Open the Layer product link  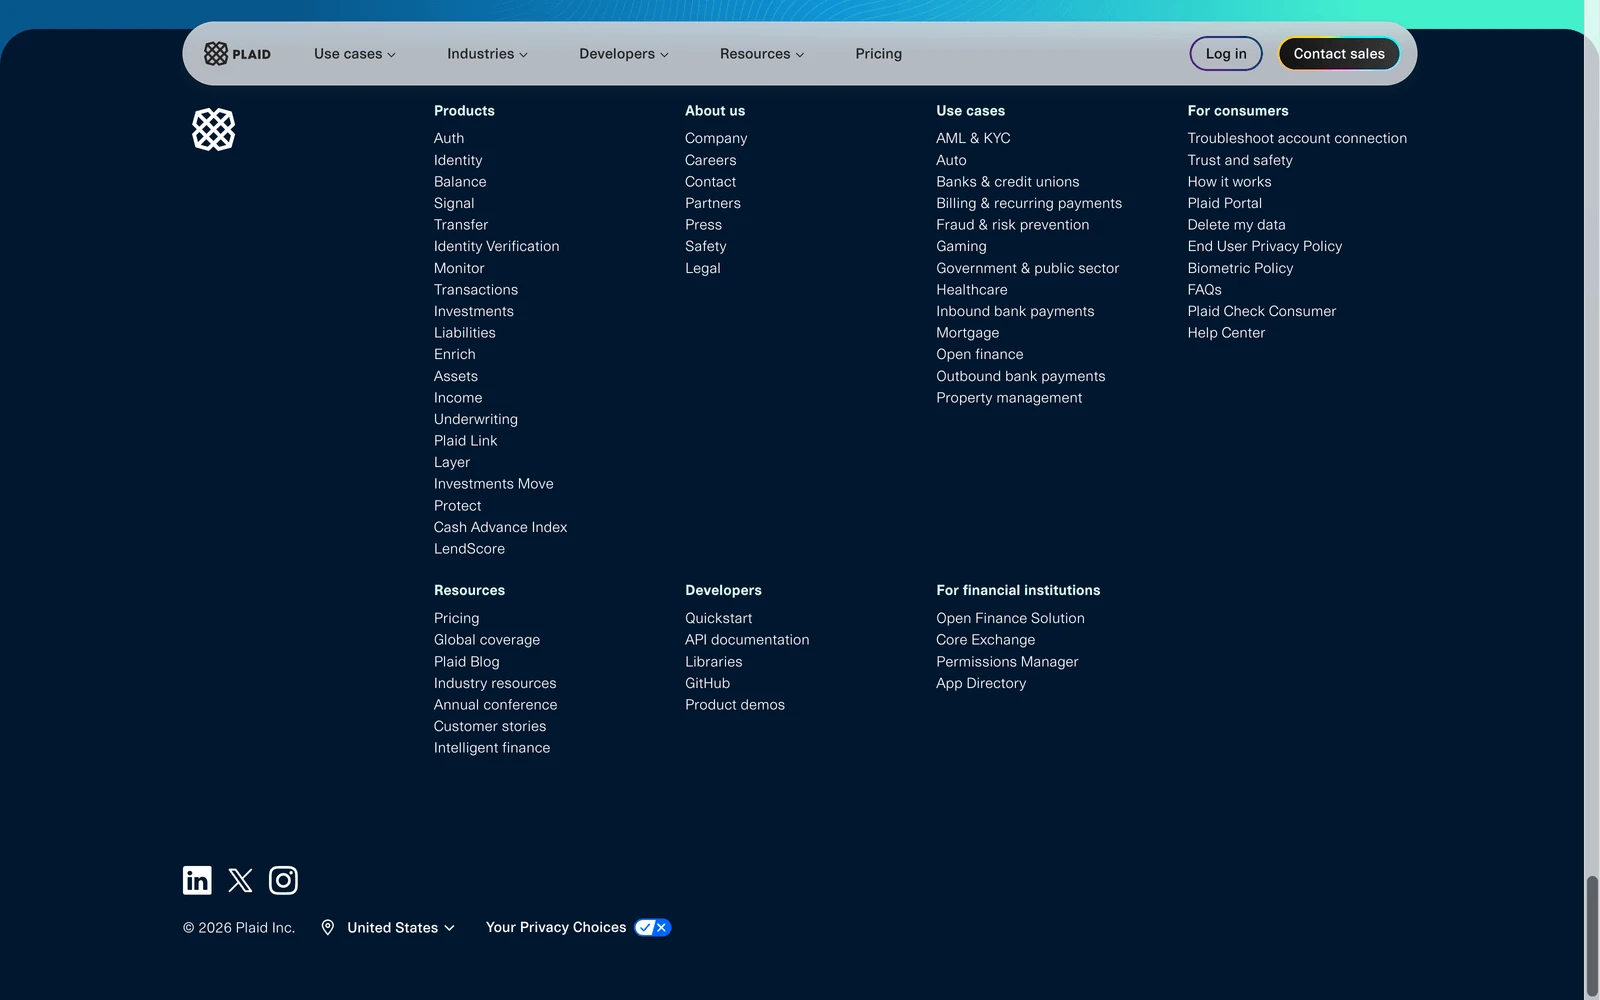click(452, 462)
